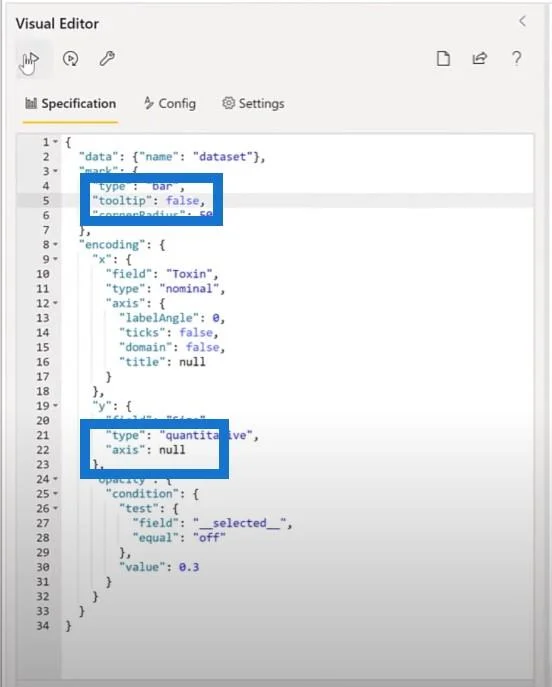This screenshot has height=687, width=552.
Task: Create new specification with the page icon
Action: tap(443, 58)
